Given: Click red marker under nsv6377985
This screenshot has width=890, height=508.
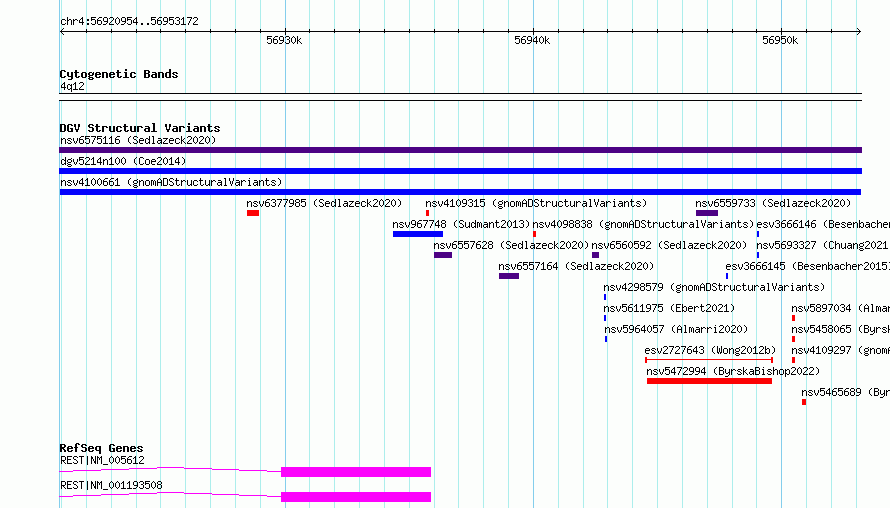Looking at the screenshot, I should click(253, 213).
